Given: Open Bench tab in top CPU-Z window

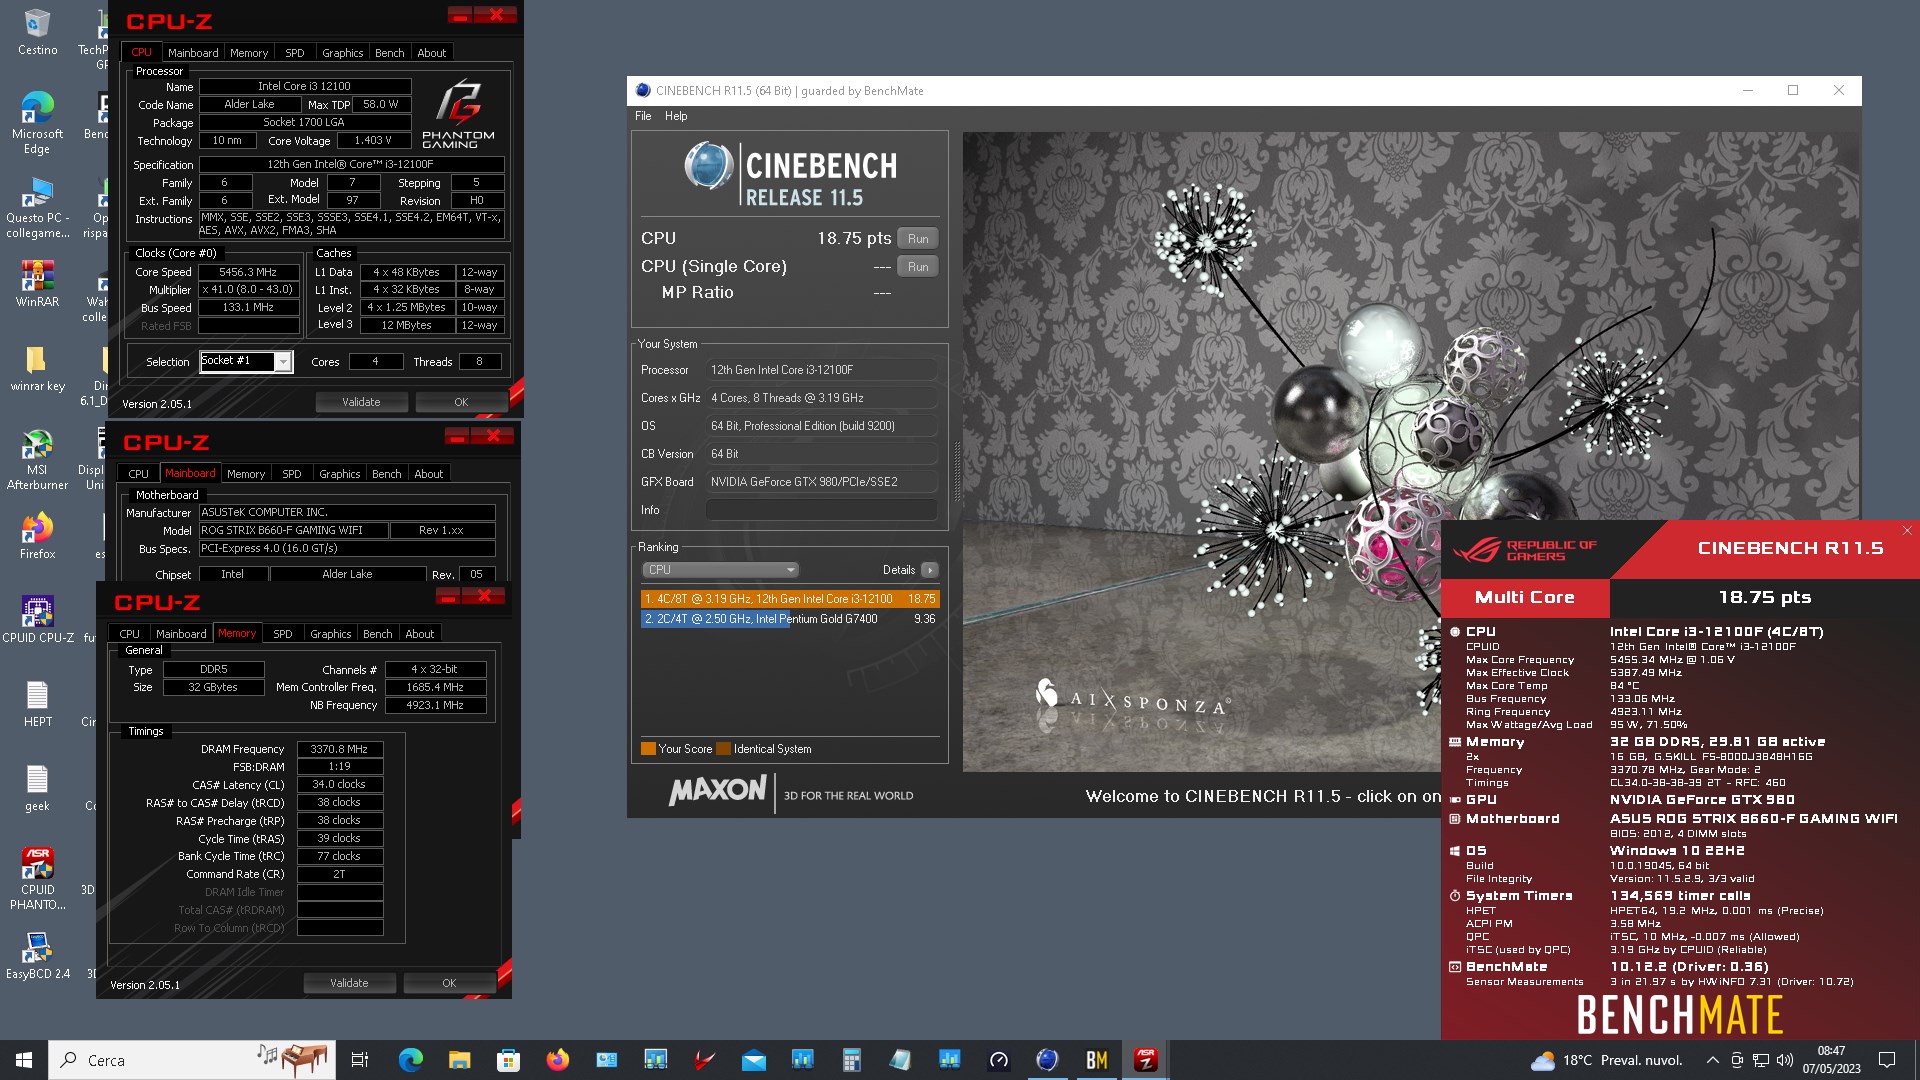Looking at the screenshot, I should pyautogui.click(x=390, y=53).
